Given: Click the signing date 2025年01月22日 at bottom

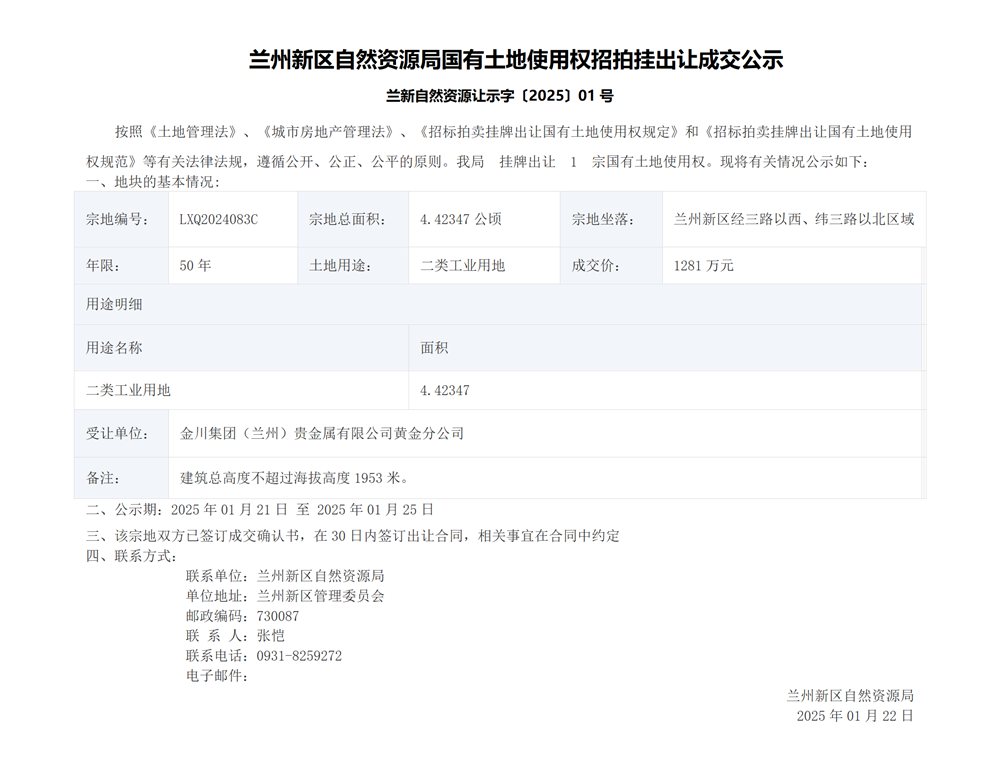Looking at the screenshot, I should point(855,716).
